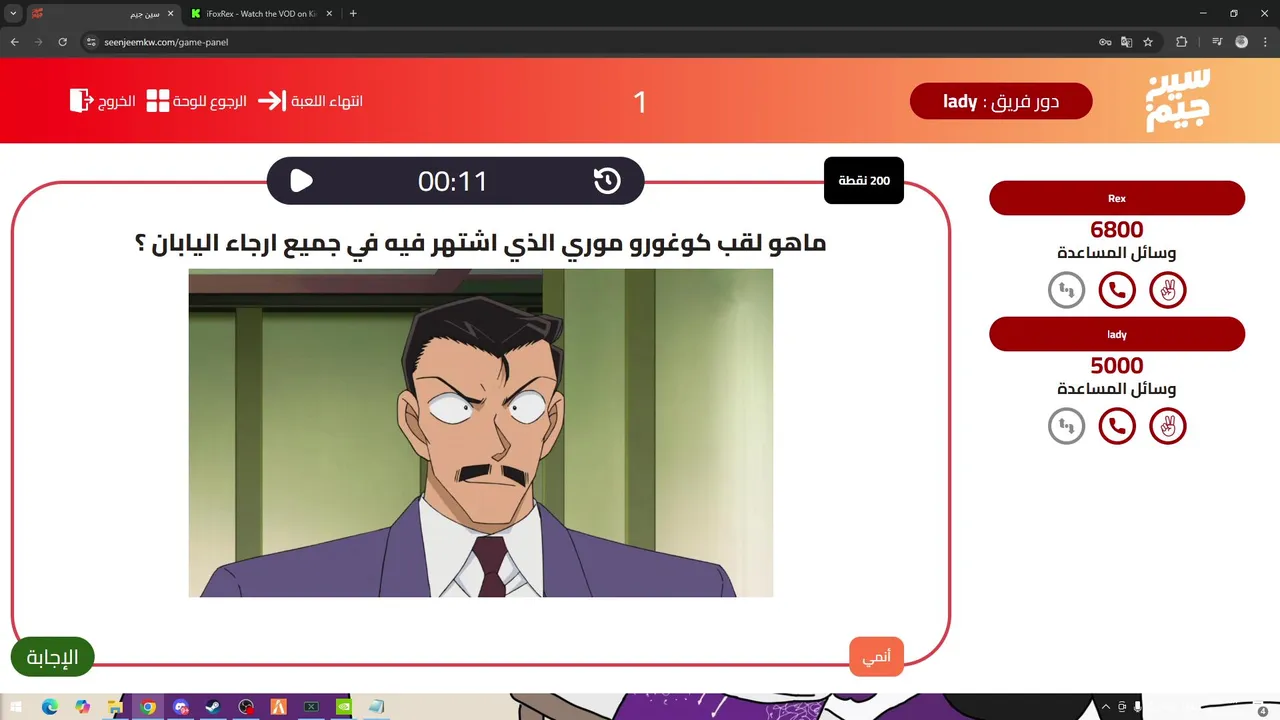Click the دور فريق lady turn indicator

(1001, 101)
